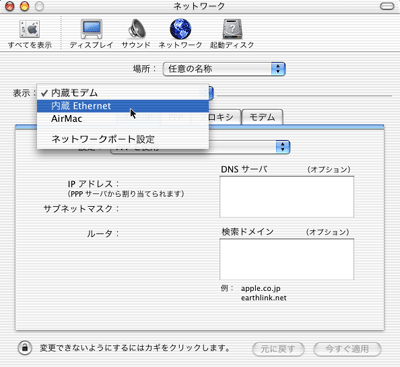400x367 pixels.
Task: Choose ネットワークポート設定 menu entry
Action: 123,139
